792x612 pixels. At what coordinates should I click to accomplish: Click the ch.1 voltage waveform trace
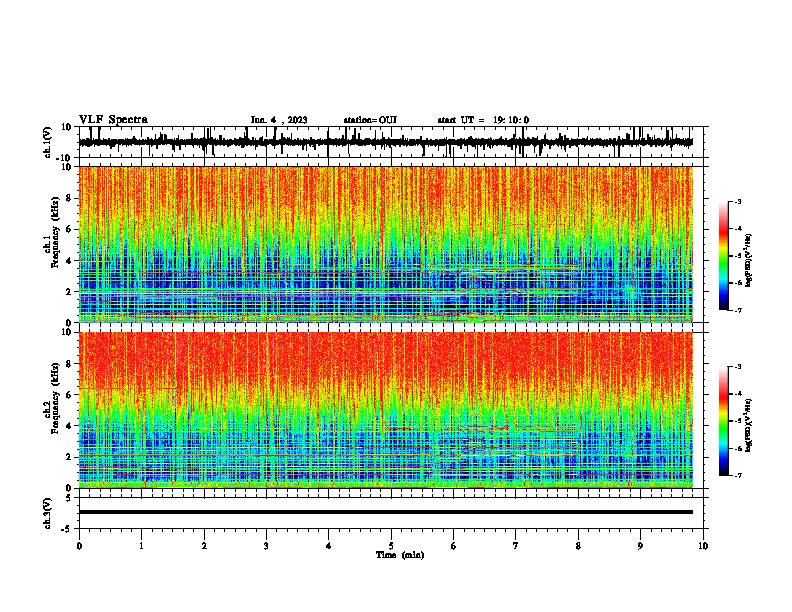point(386,142)
